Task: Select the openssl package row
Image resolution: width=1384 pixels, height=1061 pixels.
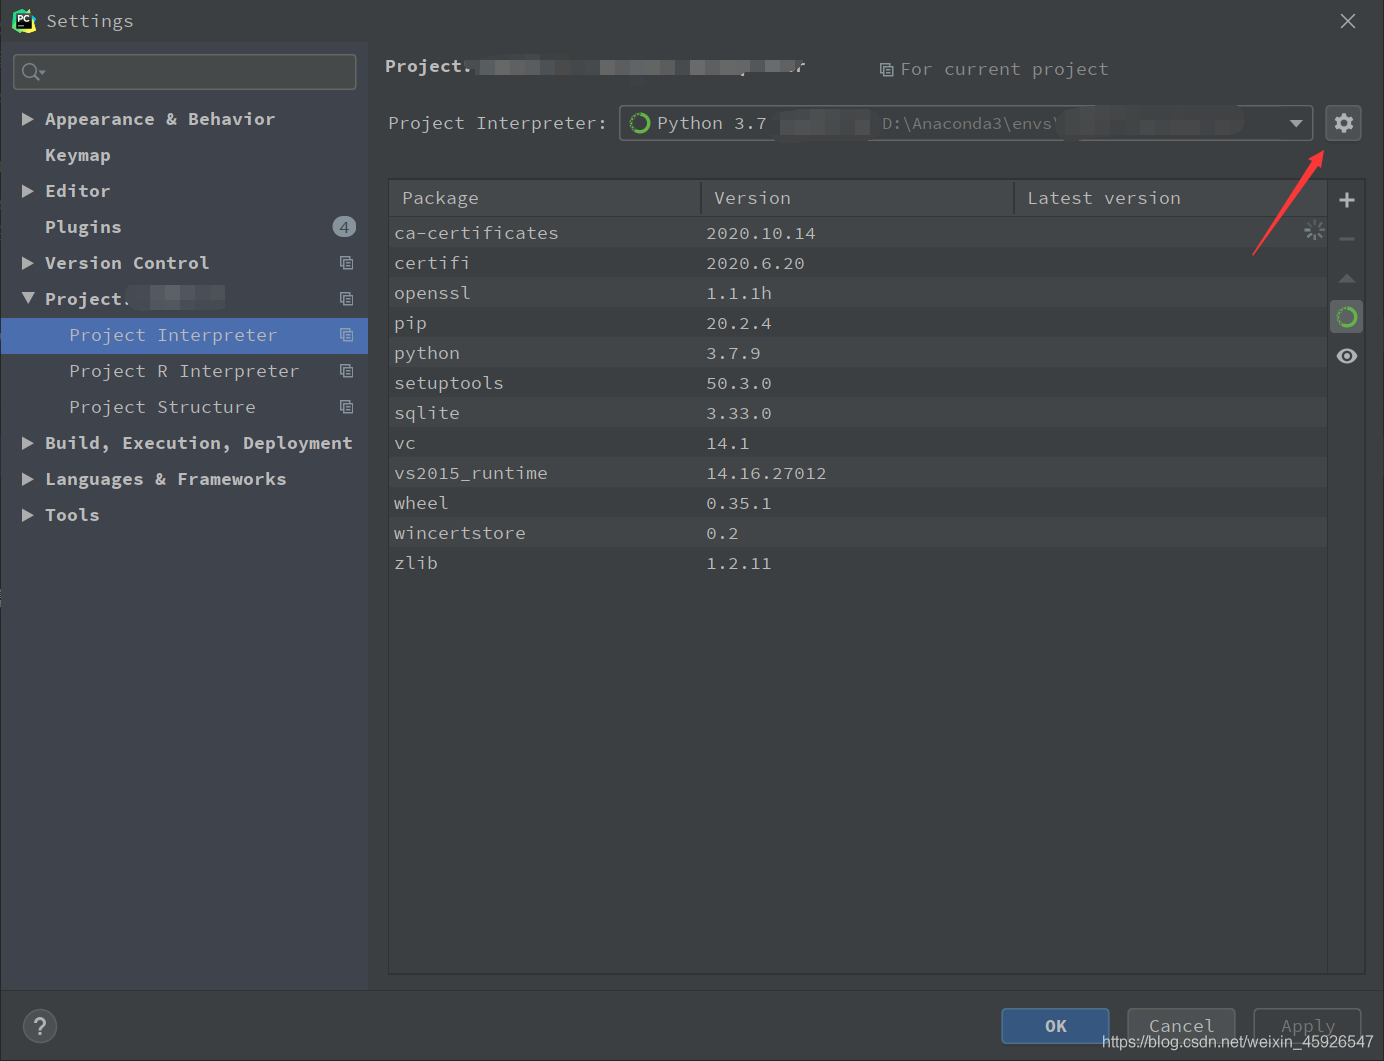Action: pos(858,293)
